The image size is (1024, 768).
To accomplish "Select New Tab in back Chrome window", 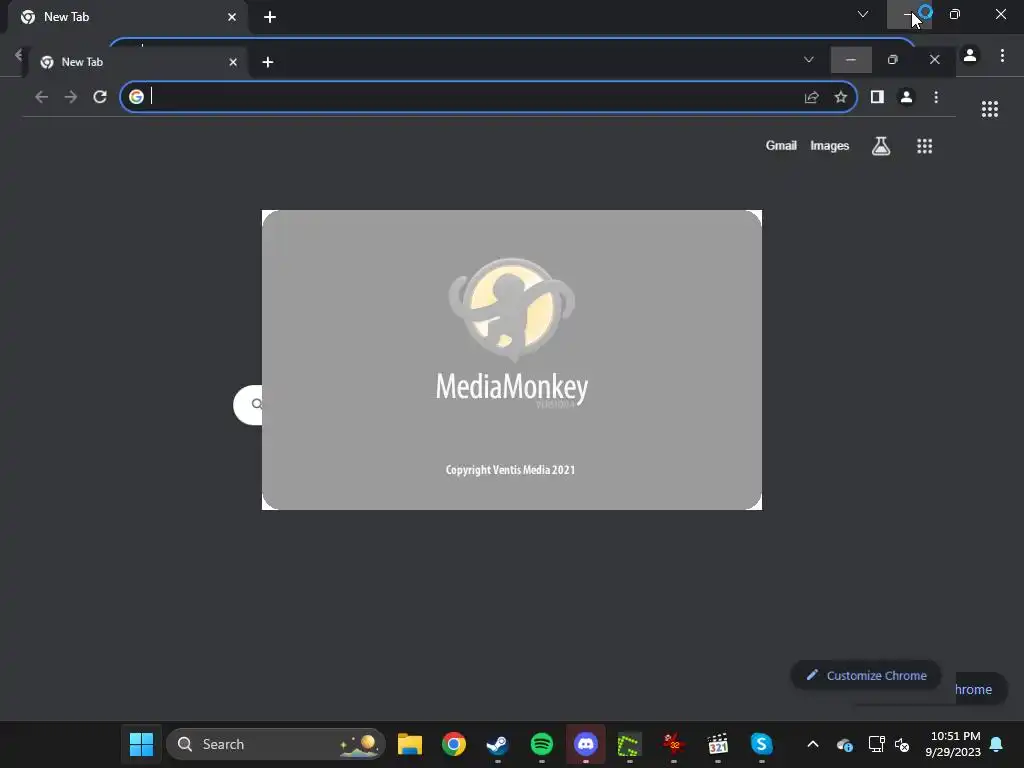I will click(x=128, y=16).
